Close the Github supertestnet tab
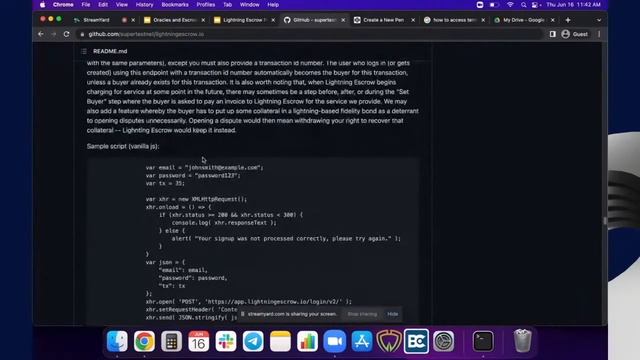 tap(343, 20)
